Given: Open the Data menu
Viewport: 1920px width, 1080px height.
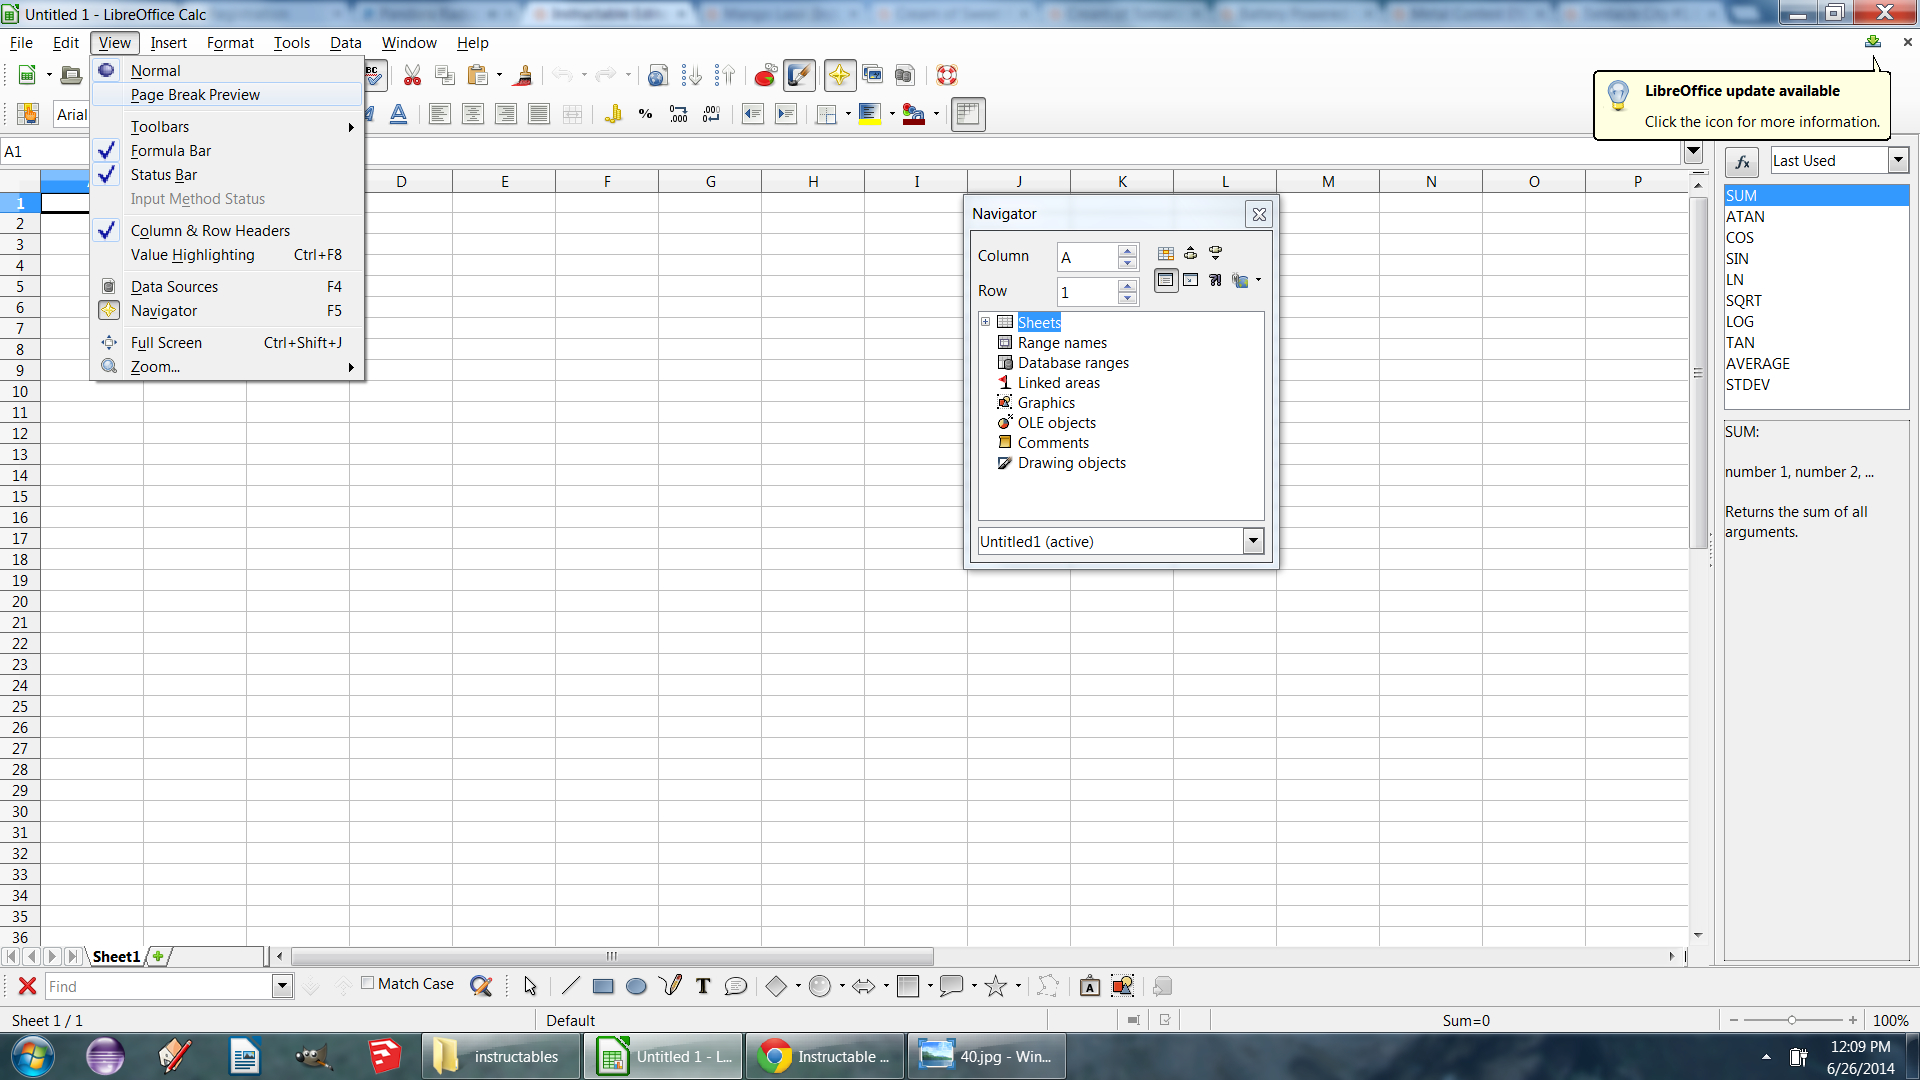Looking at the screenshot, I should click(345, 43).
